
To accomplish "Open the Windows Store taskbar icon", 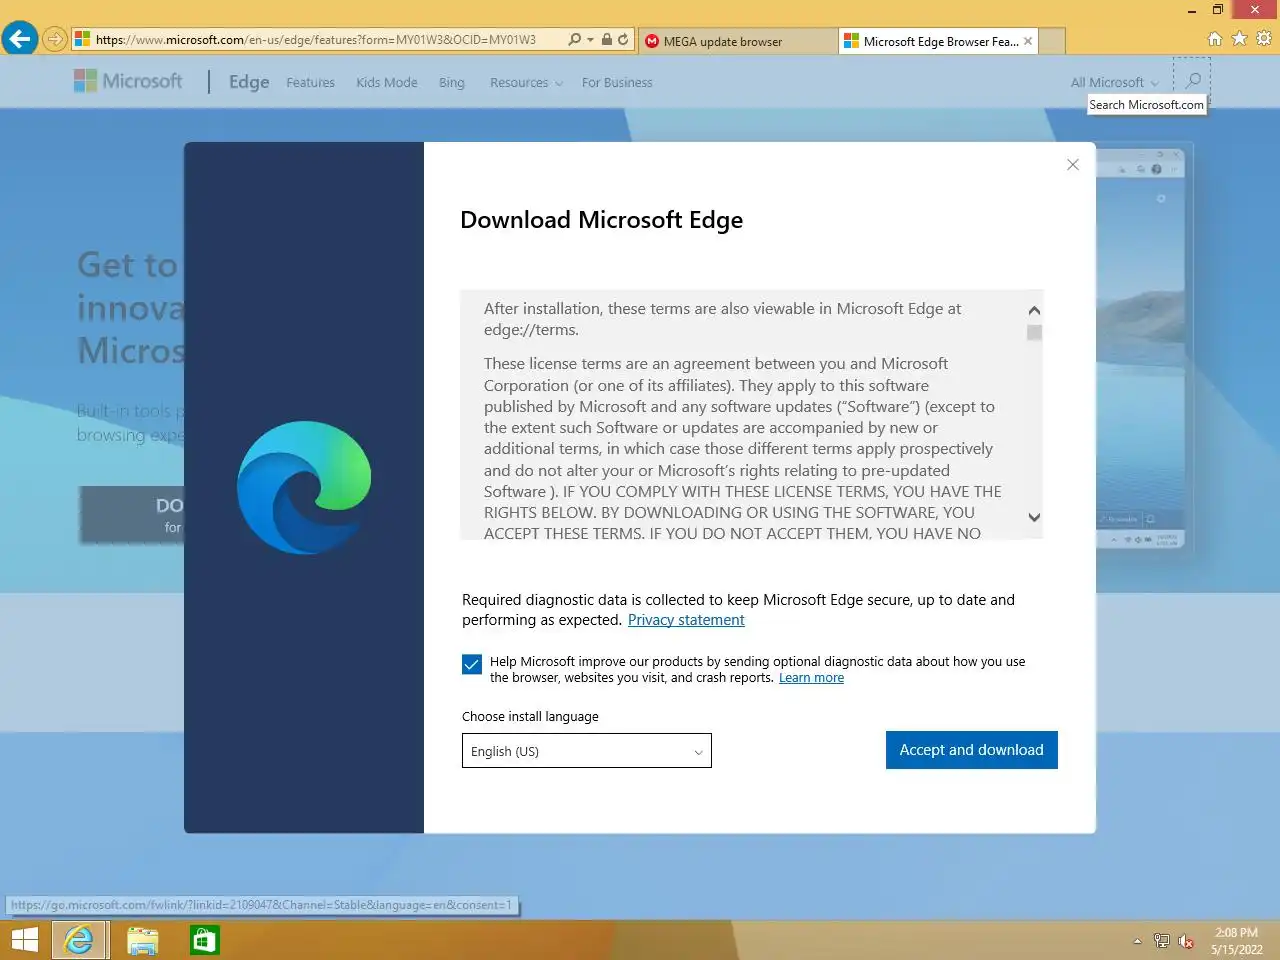I will [205, 940].
